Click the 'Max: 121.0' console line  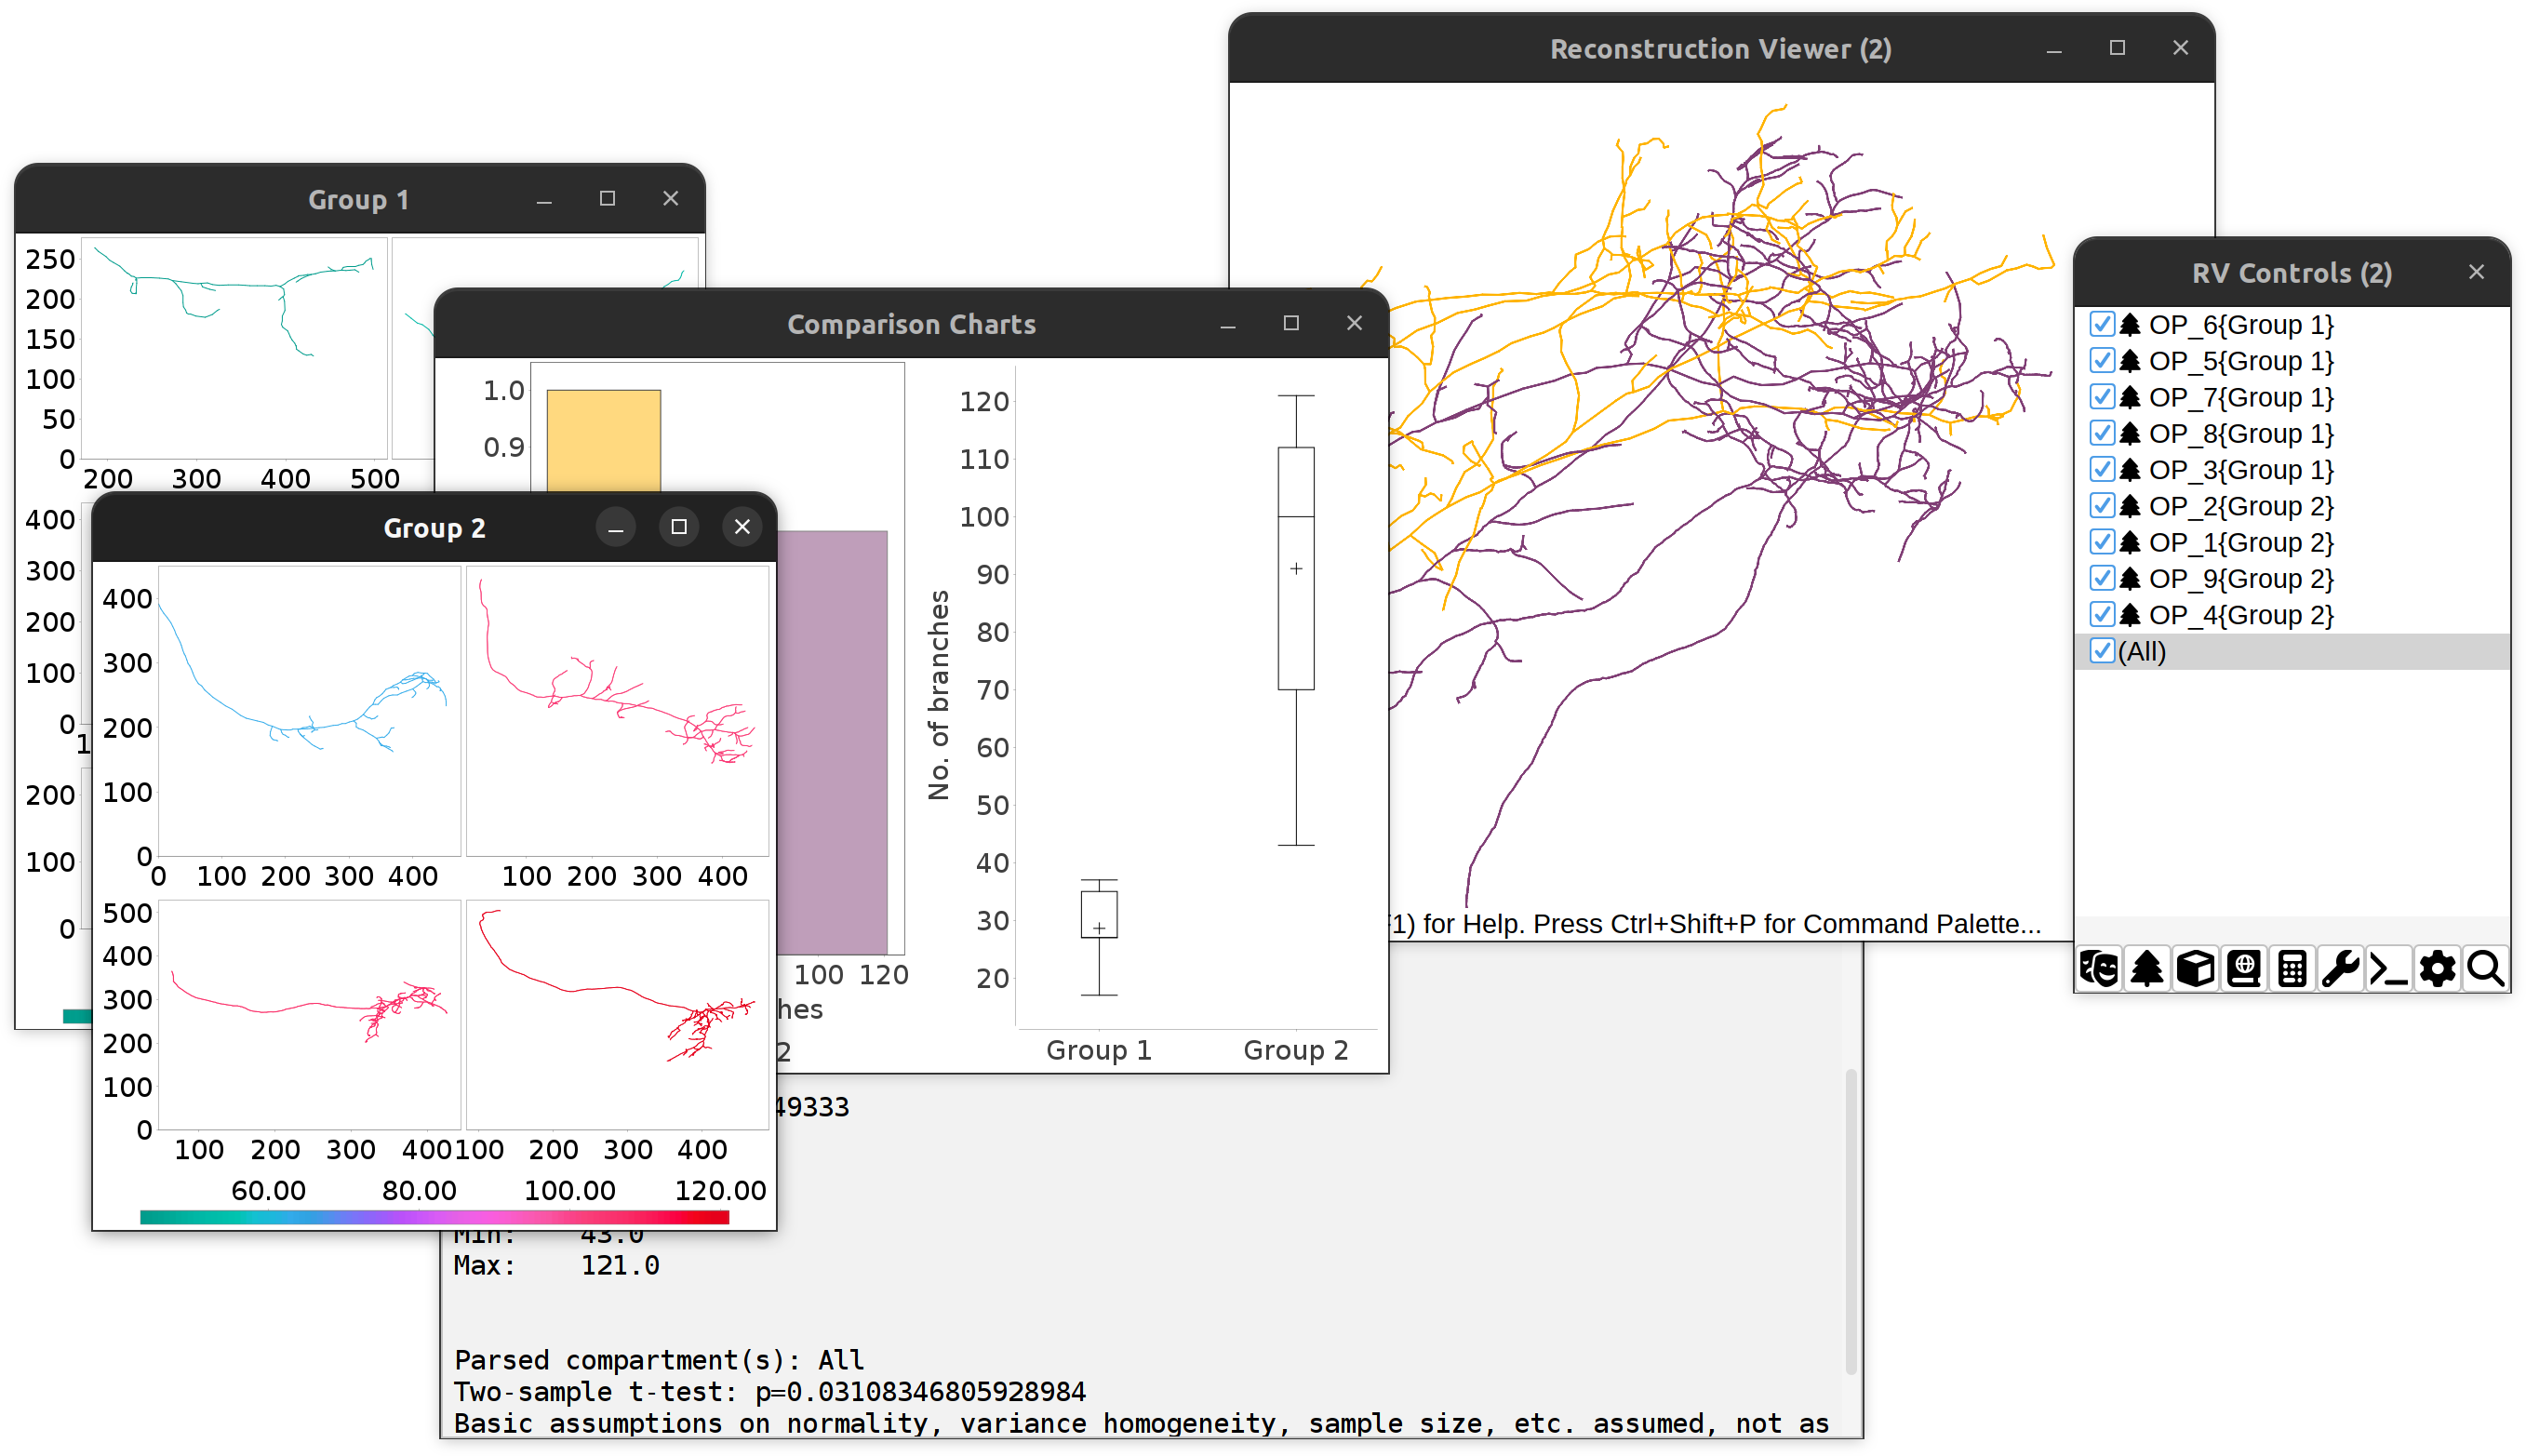tap(556, 1265)
